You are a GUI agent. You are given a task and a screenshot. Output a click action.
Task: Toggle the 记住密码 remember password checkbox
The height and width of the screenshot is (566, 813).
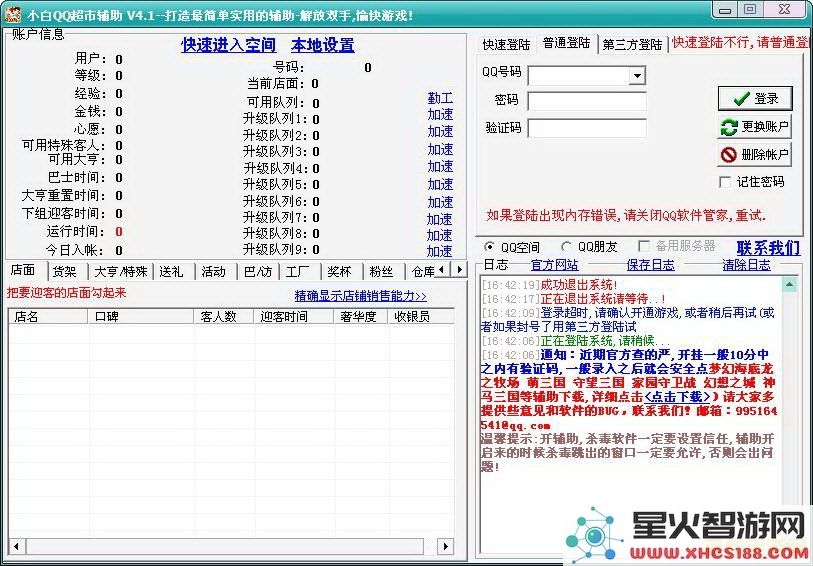click(x=725, y=182)
